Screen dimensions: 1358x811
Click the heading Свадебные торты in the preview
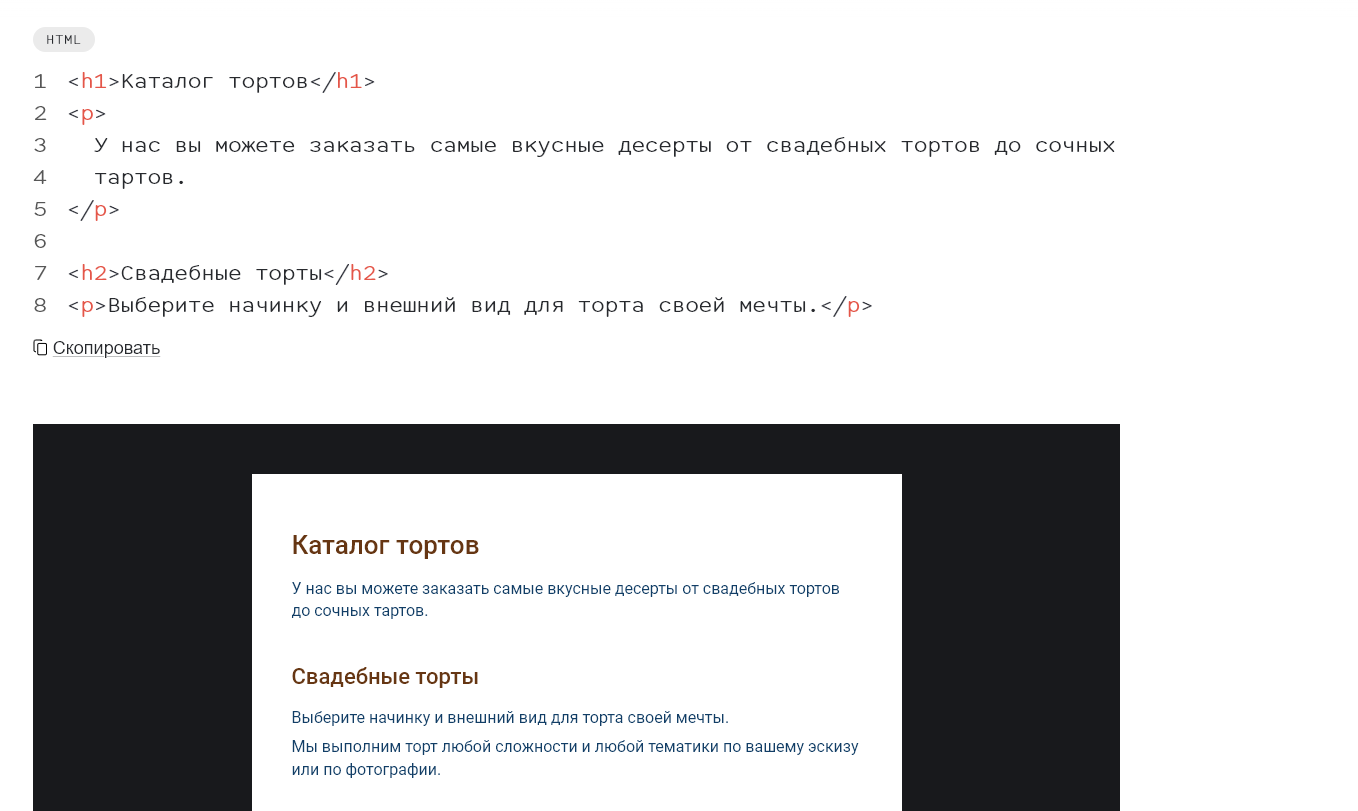click(x=385, y=676)
